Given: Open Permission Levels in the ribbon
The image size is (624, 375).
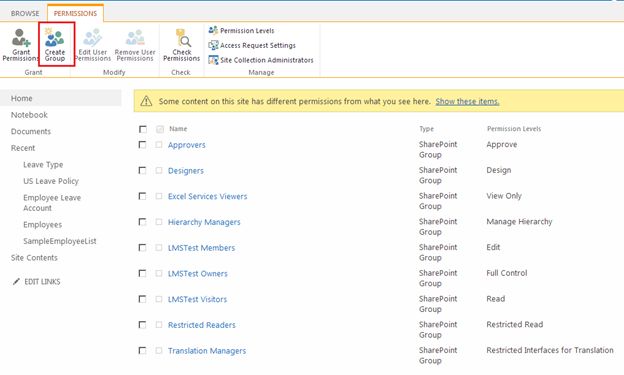Looking at the screenshot, I should pyautogui.click(x=241, y=31).
